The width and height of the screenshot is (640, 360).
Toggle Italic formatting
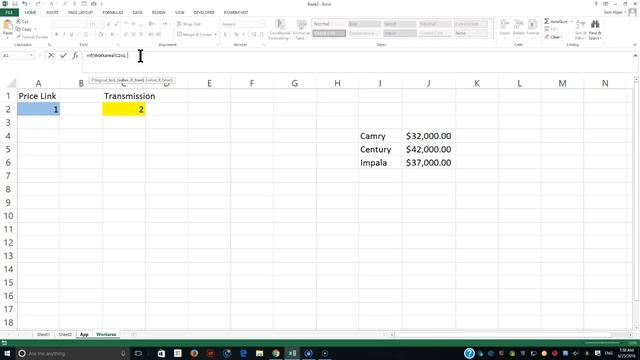tap(64, 34)
